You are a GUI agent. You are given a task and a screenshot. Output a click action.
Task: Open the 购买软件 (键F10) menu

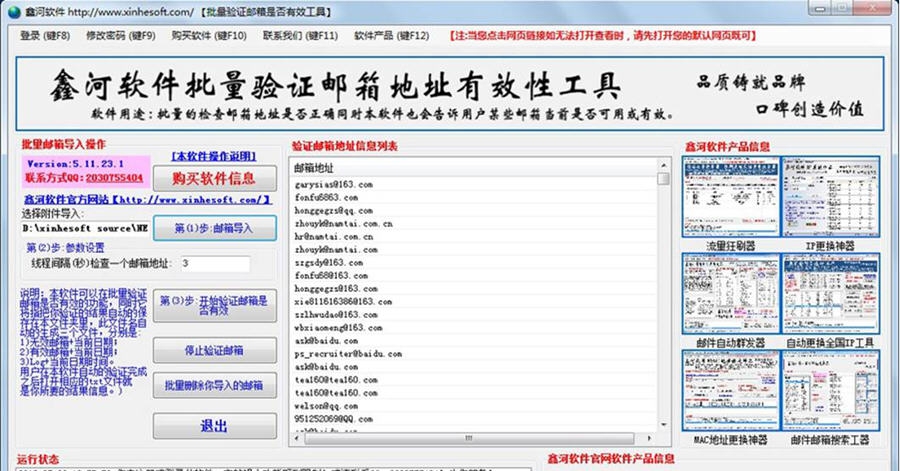(209, 36)
